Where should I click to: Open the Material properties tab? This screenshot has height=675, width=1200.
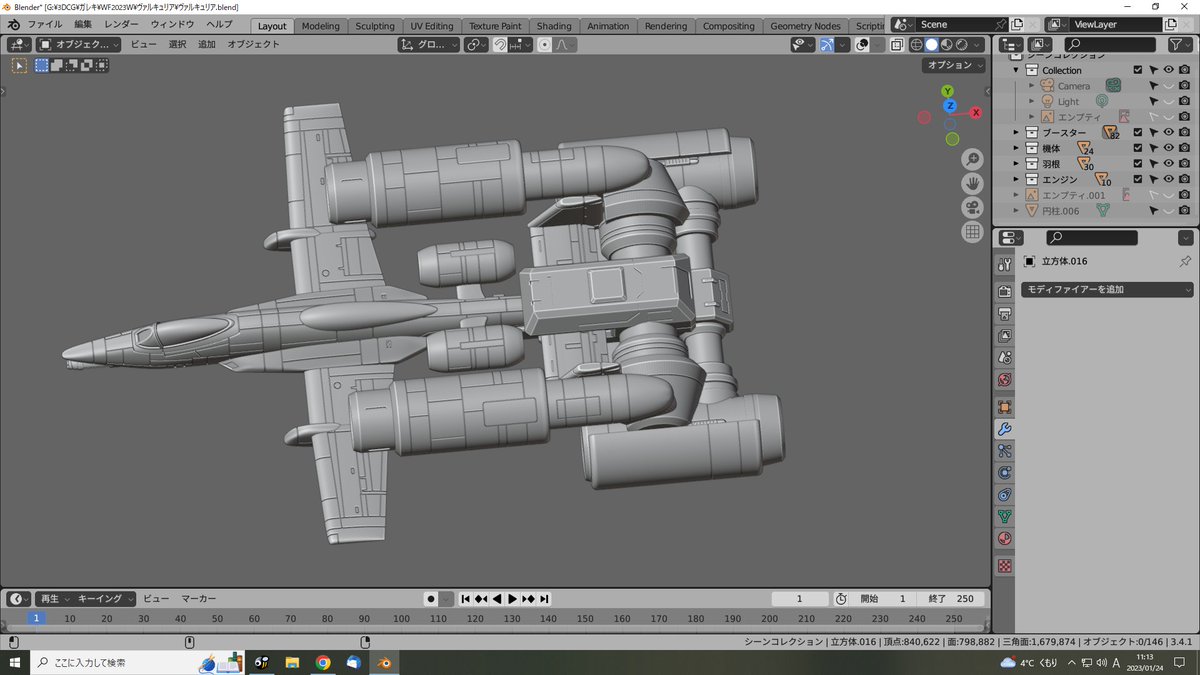pyautogui.click(x=1005, y=539)
